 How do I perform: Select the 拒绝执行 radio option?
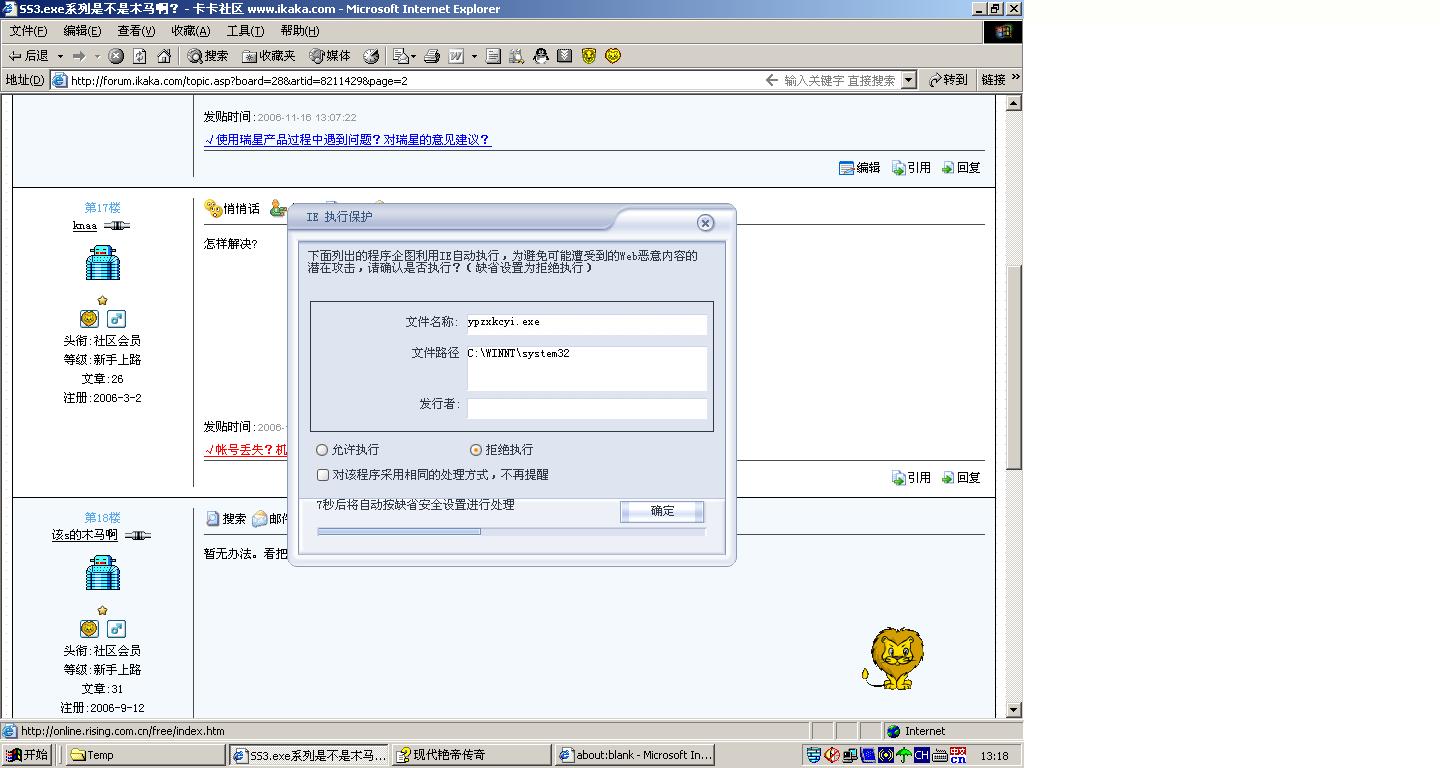[x=501, y=450]
